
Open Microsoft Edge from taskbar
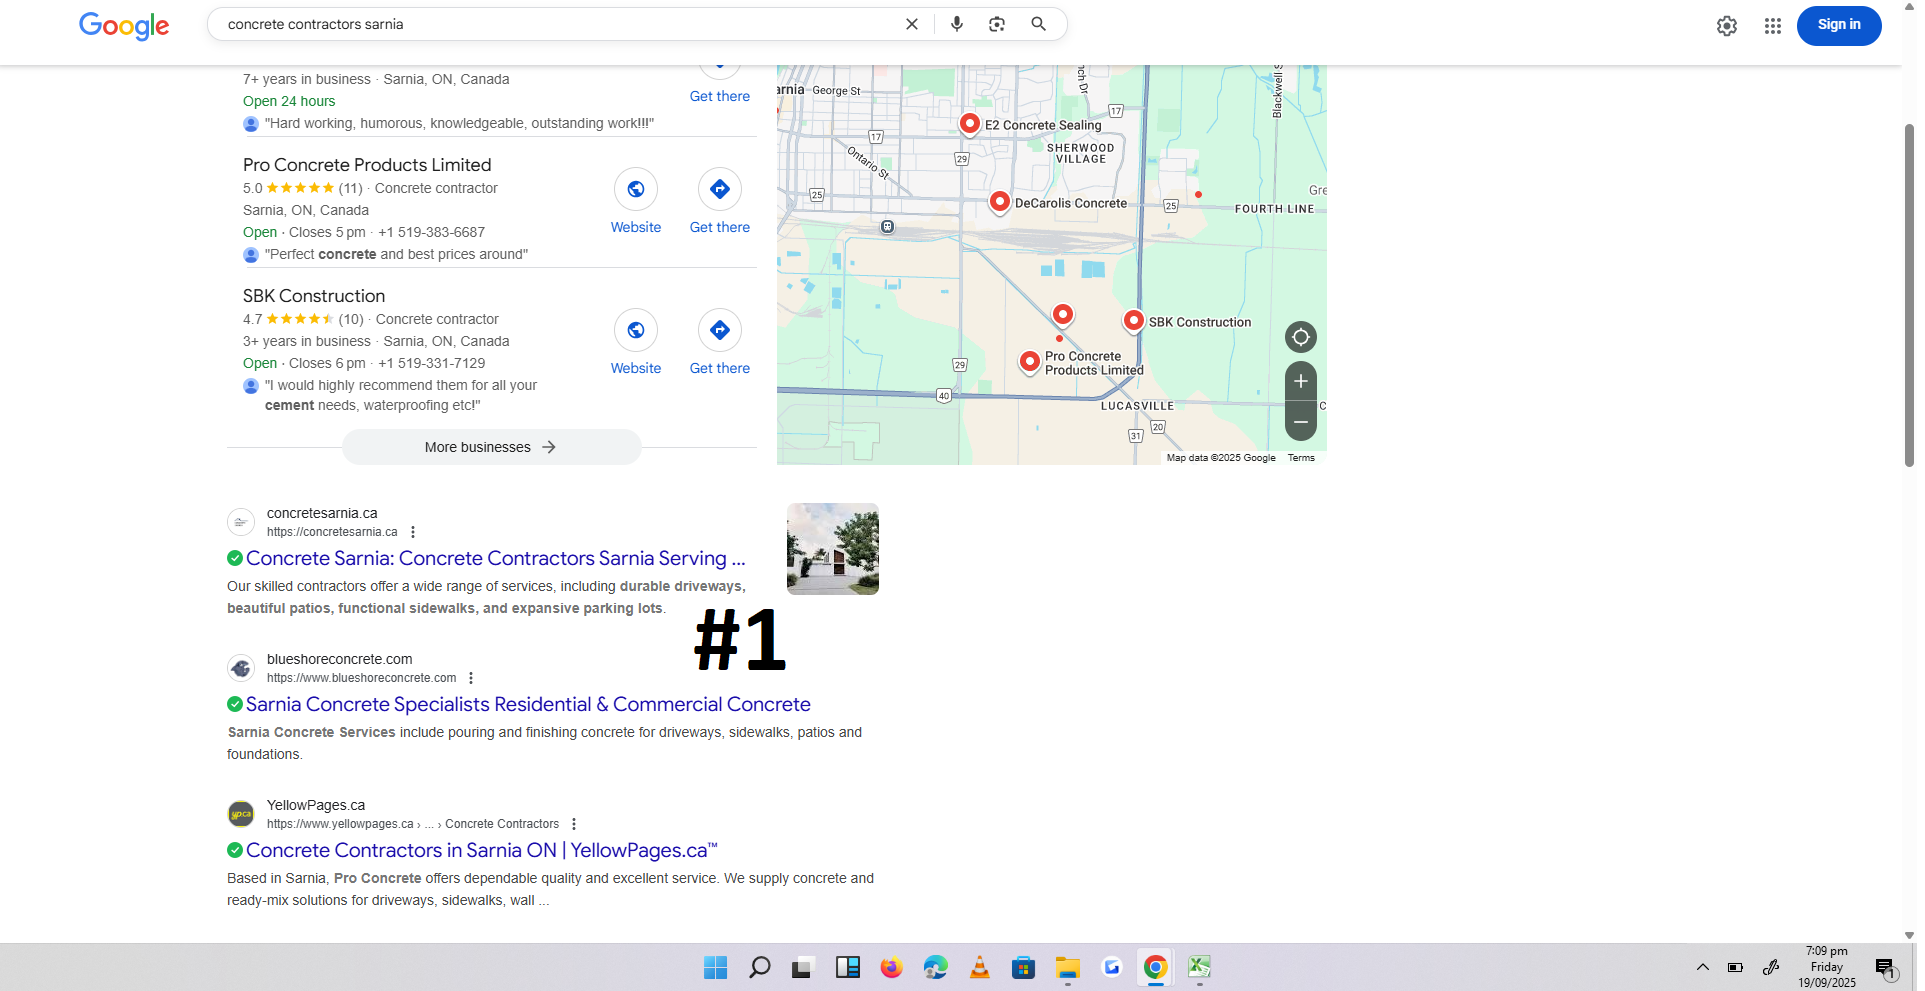tap(935, 967)
